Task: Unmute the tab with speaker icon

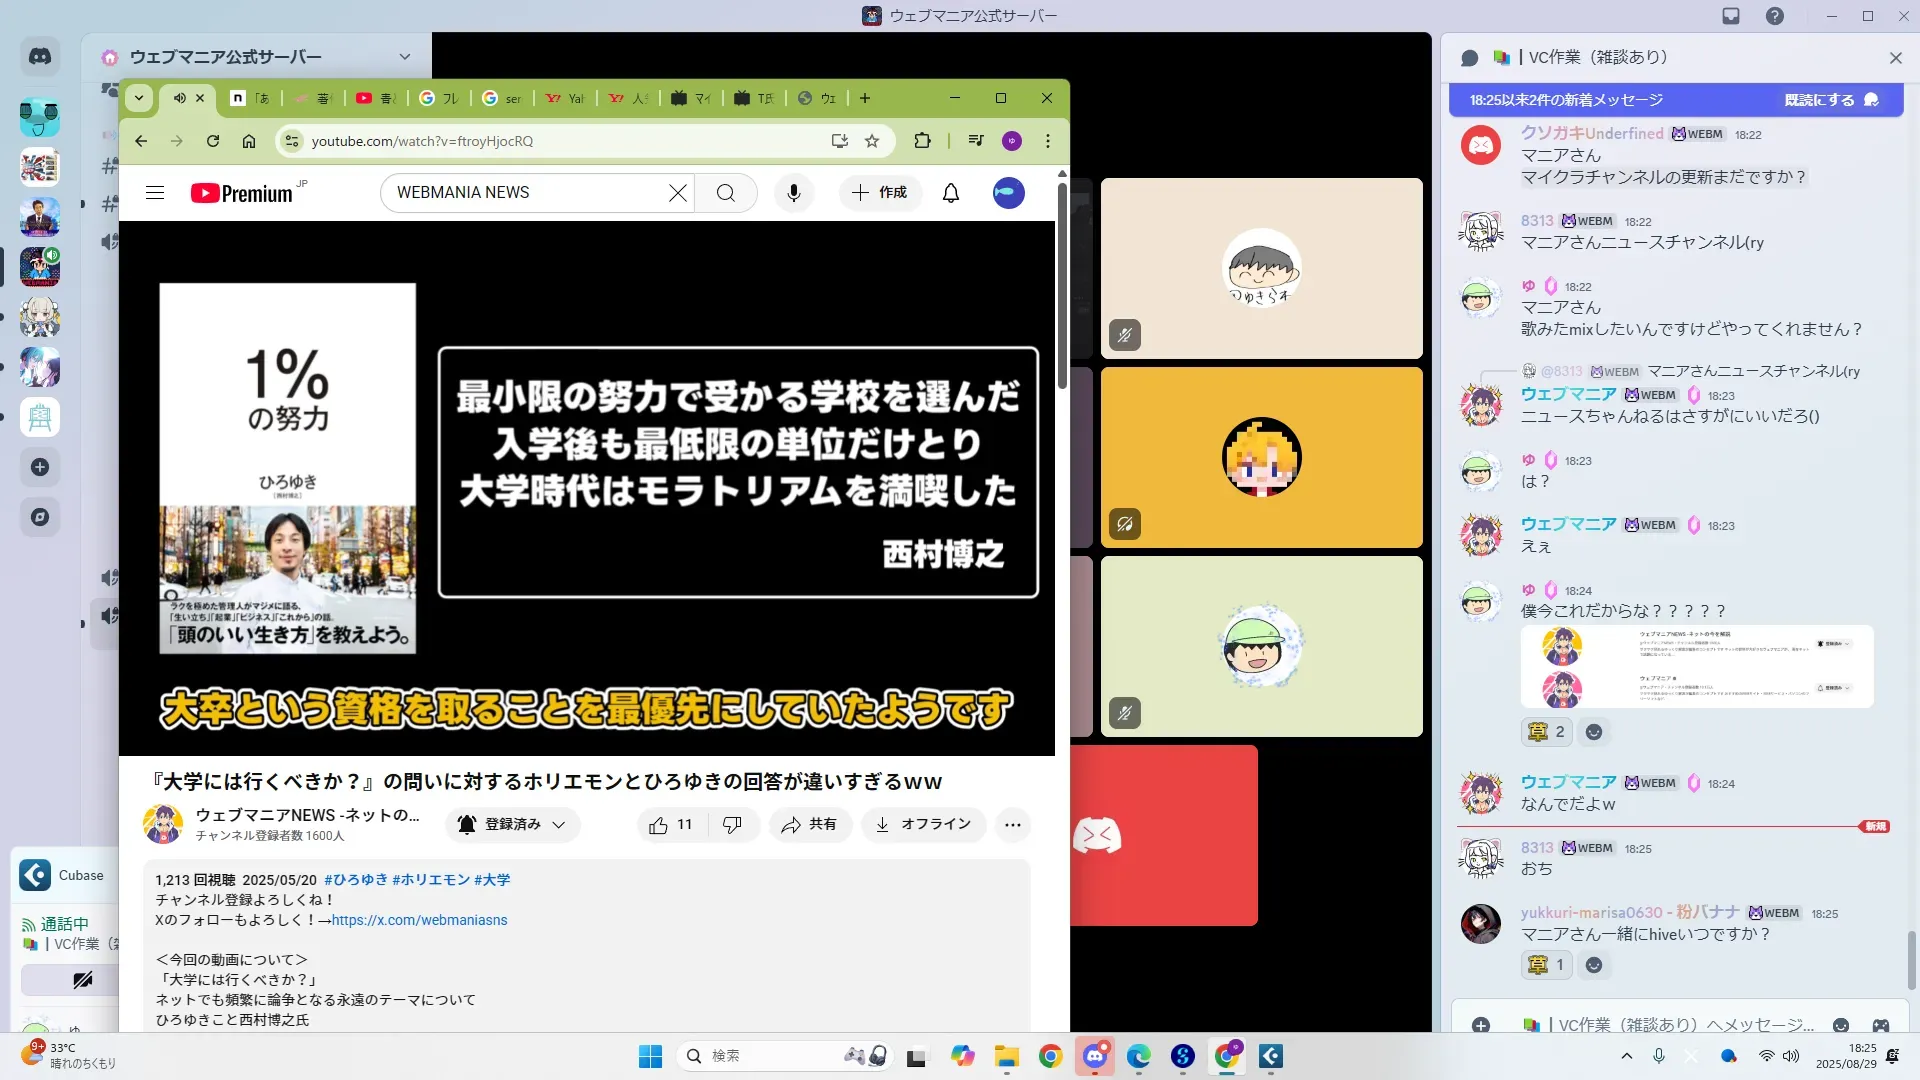Action: [x=179, y=98]
